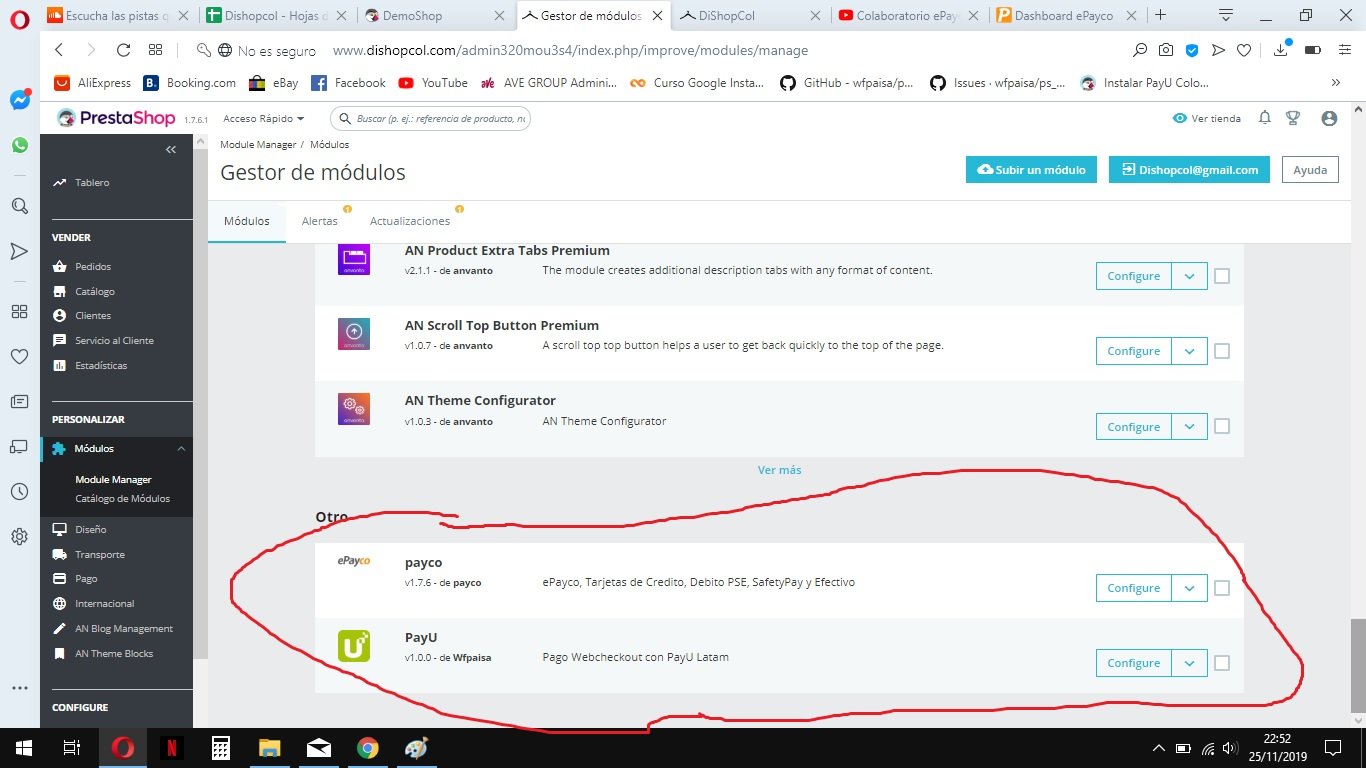Open Chrome from the taskbar
This screenshot has width=1366, height=768.
coord(368,748)
